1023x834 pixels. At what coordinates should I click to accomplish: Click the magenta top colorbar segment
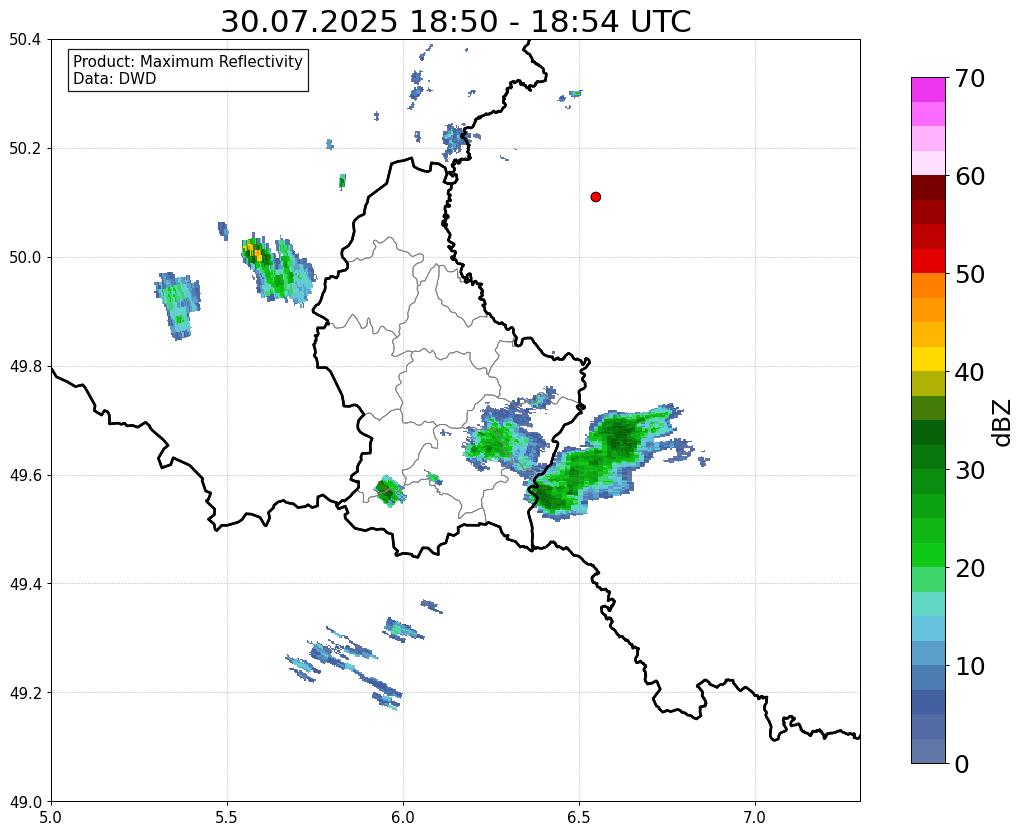(x=928, y=90)
